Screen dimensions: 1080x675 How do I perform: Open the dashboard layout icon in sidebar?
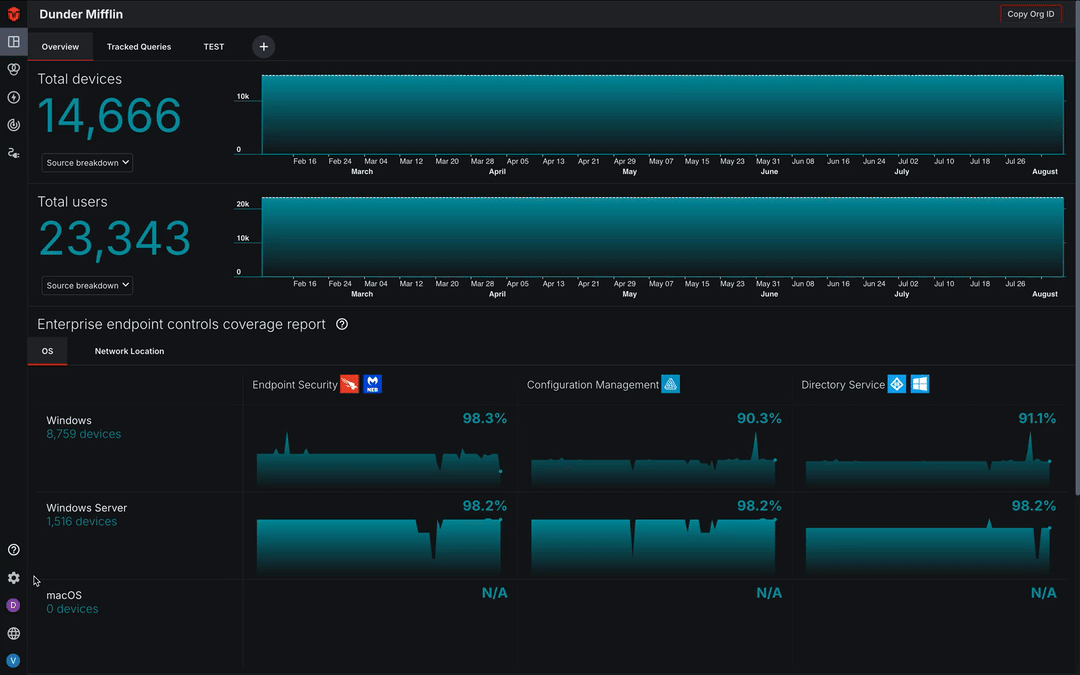13,42
